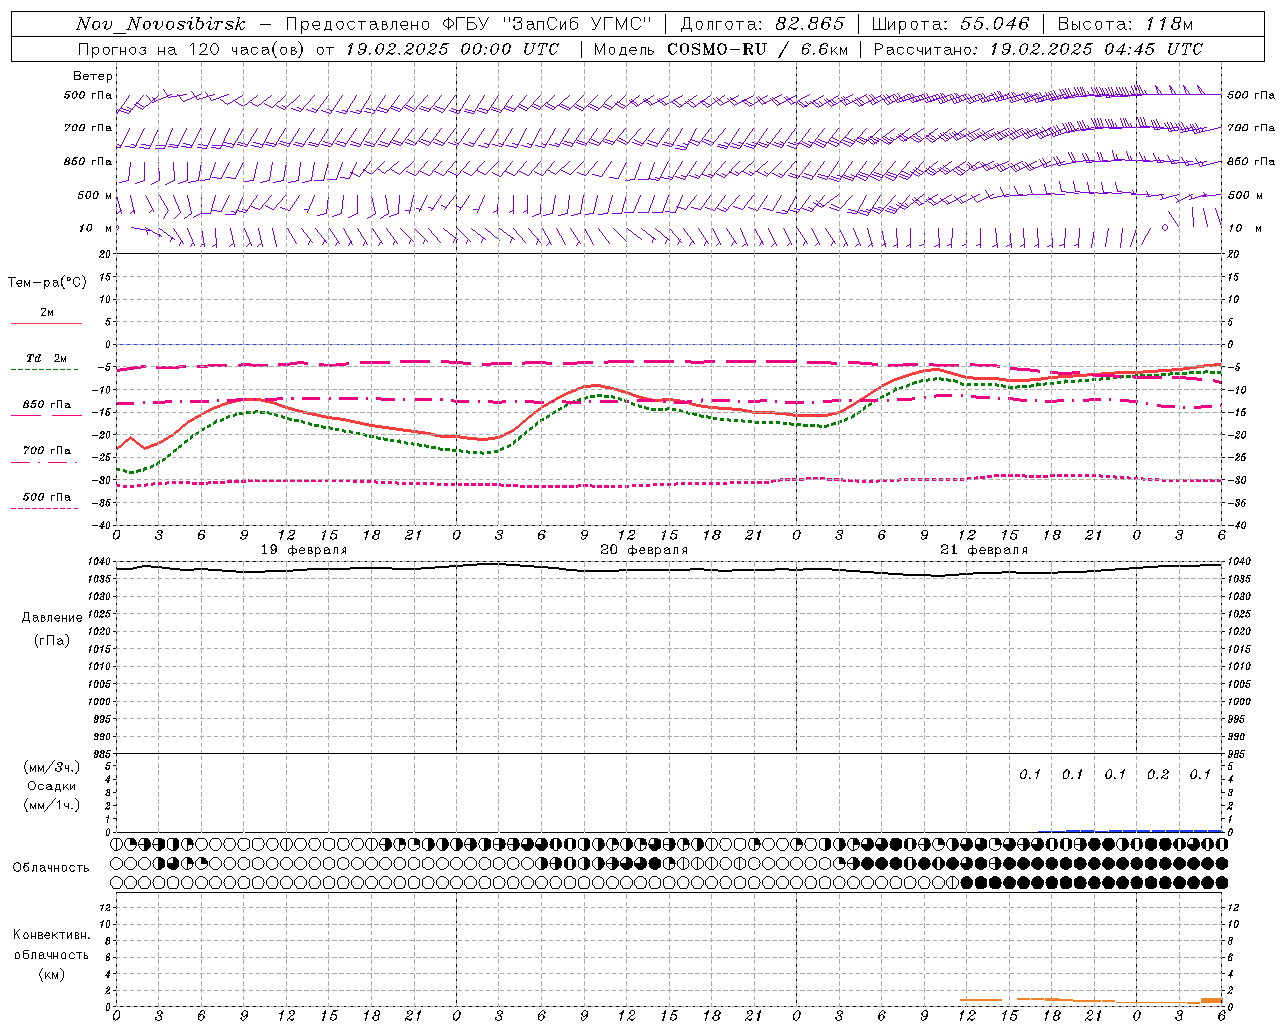The image size is (1280, 1024).
Task: Click the right-side 10 м wind label
Action: click(1245, 228)
